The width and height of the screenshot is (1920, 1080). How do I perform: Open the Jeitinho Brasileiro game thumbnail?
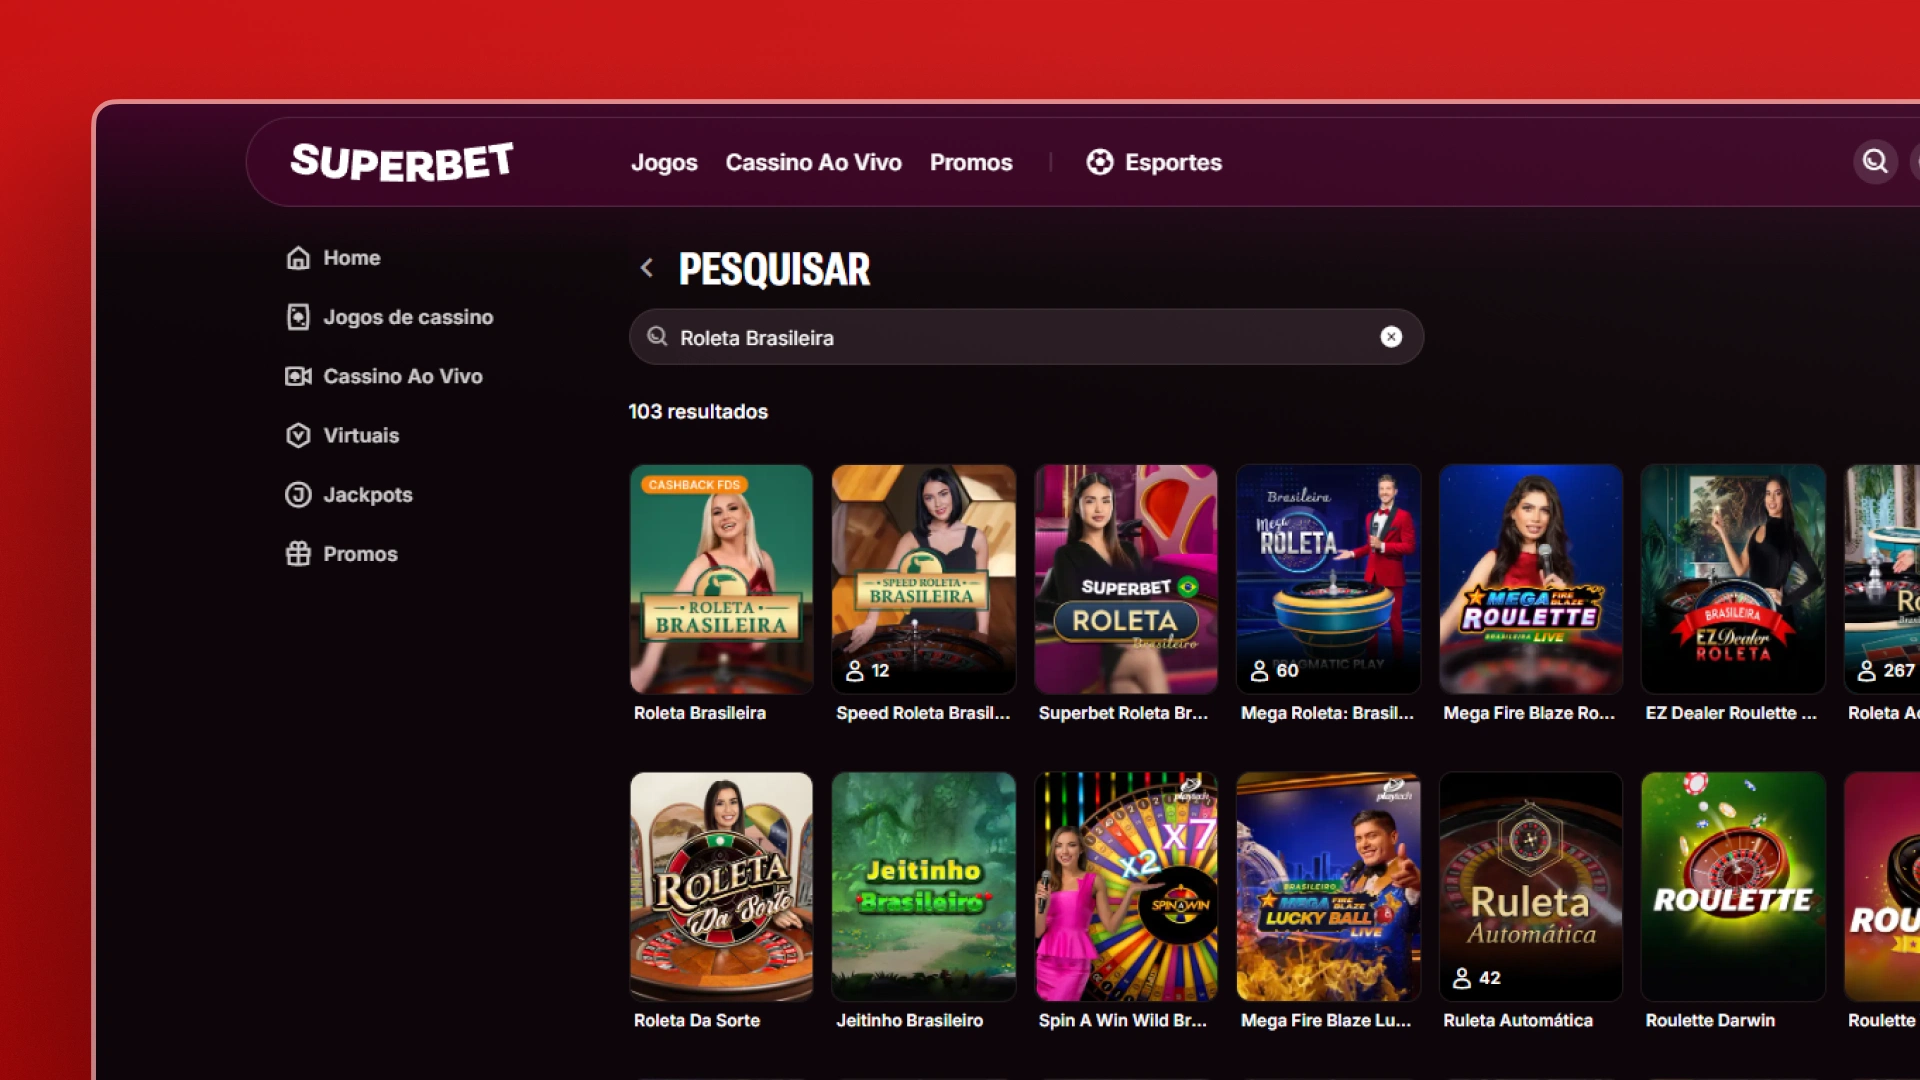tap(924, 887)
